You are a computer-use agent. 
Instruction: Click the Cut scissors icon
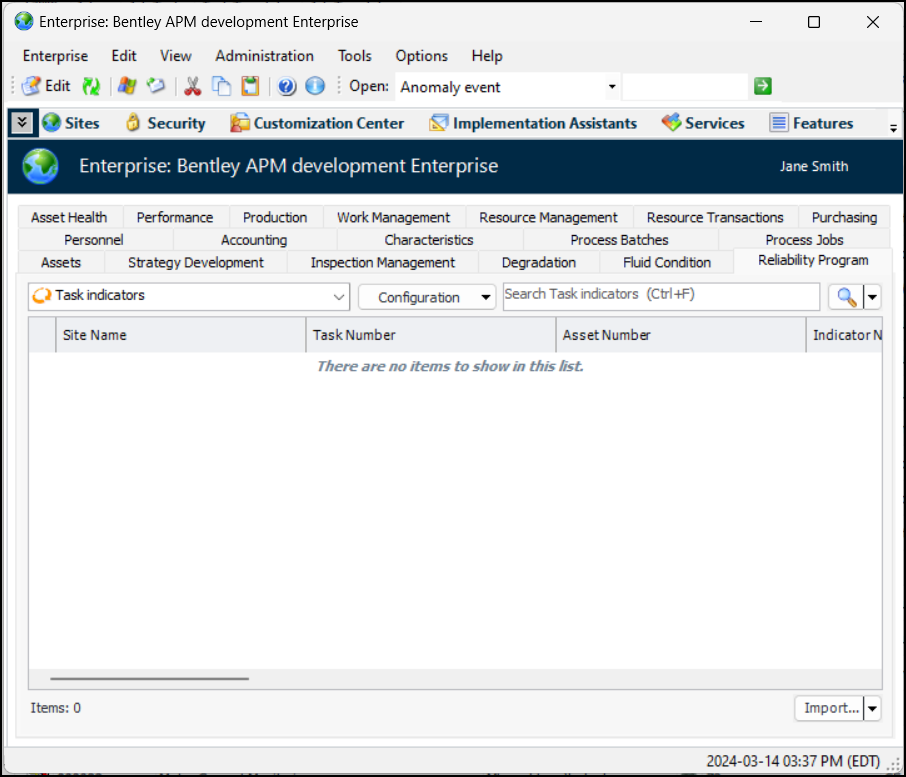[192, 87]
